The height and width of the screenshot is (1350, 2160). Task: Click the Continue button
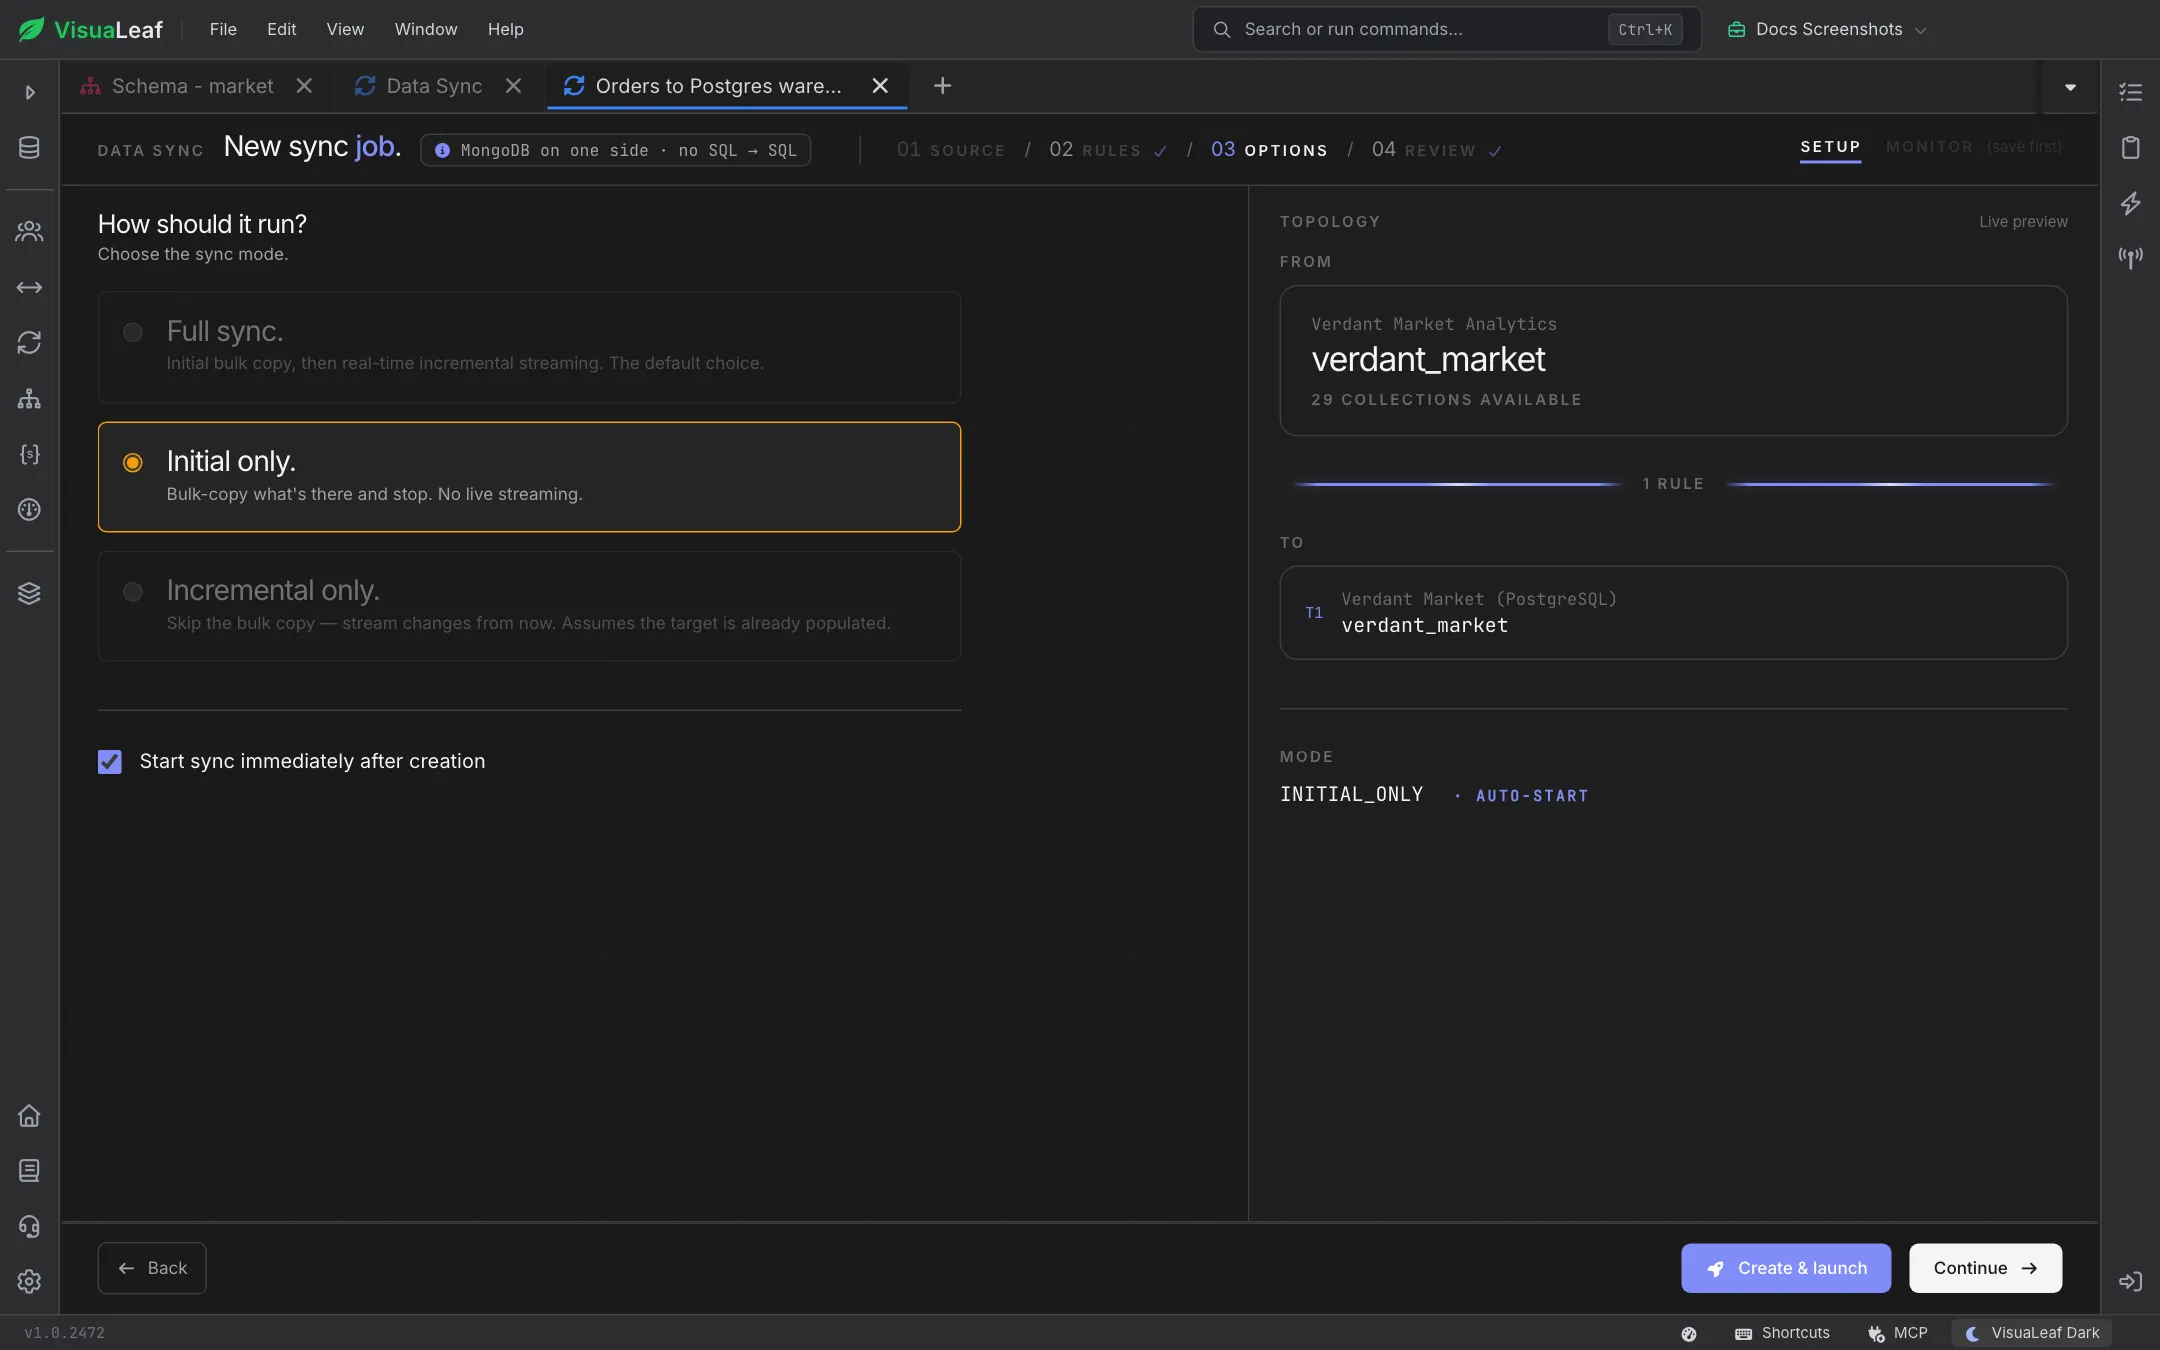1985,1268
